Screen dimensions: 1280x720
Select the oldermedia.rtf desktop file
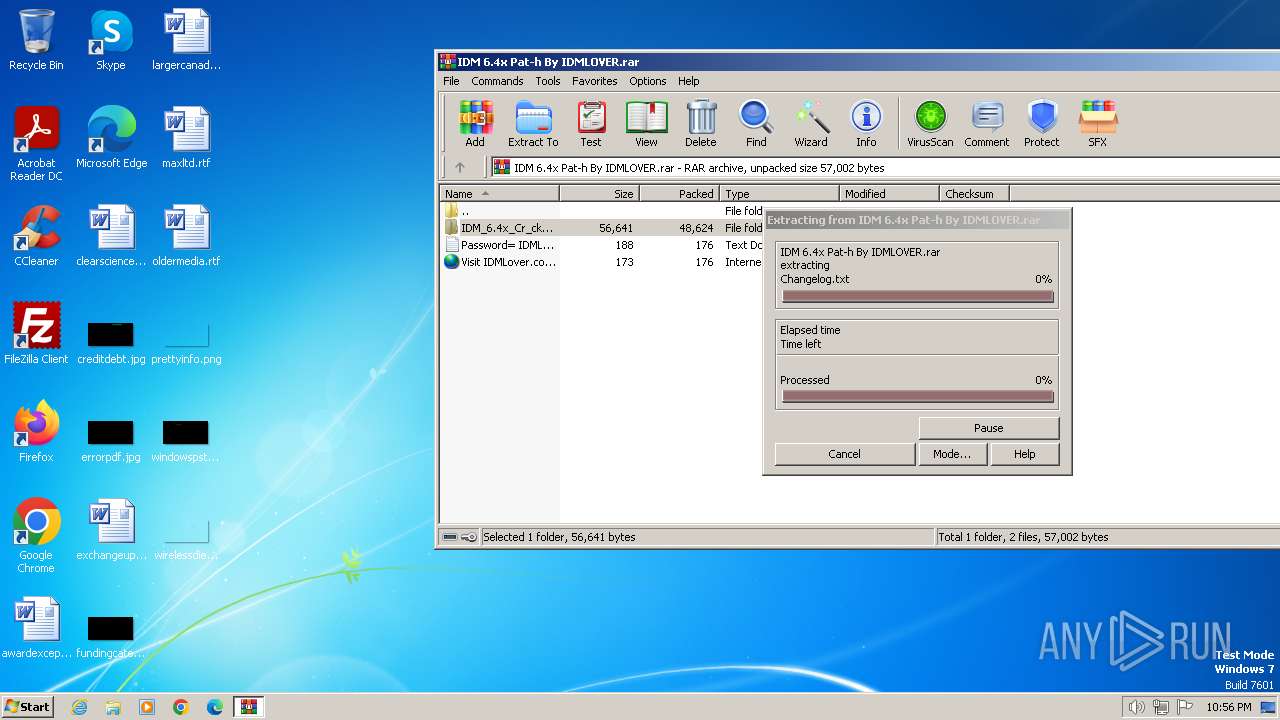(186, 236)
